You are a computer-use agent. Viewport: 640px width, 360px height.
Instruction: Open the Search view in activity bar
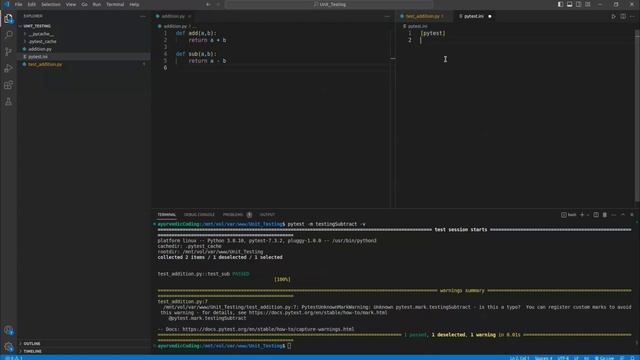click(x=9, y=35)
